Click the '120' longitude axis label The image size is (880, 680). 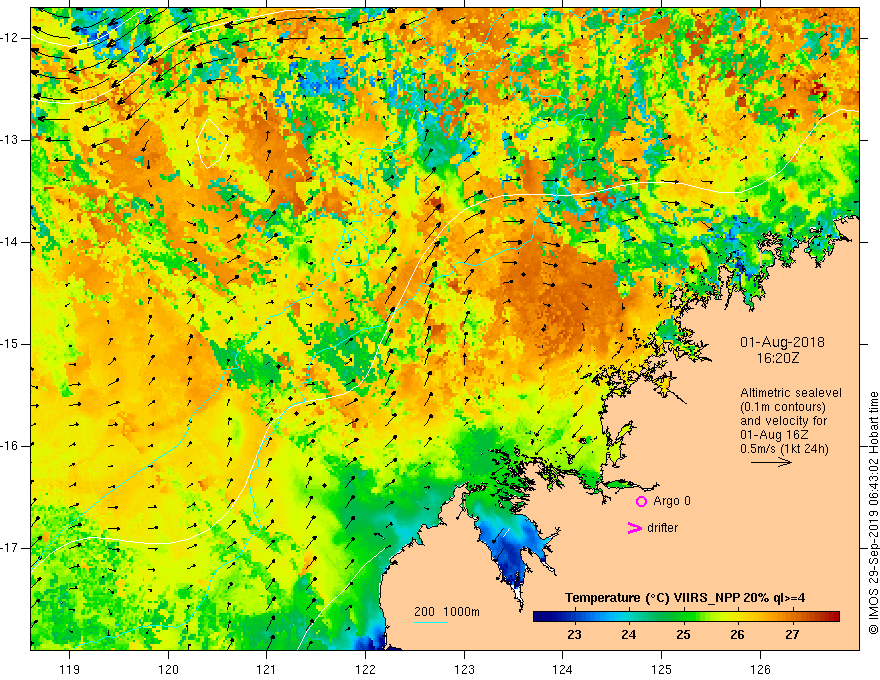[x=168, y=669]
